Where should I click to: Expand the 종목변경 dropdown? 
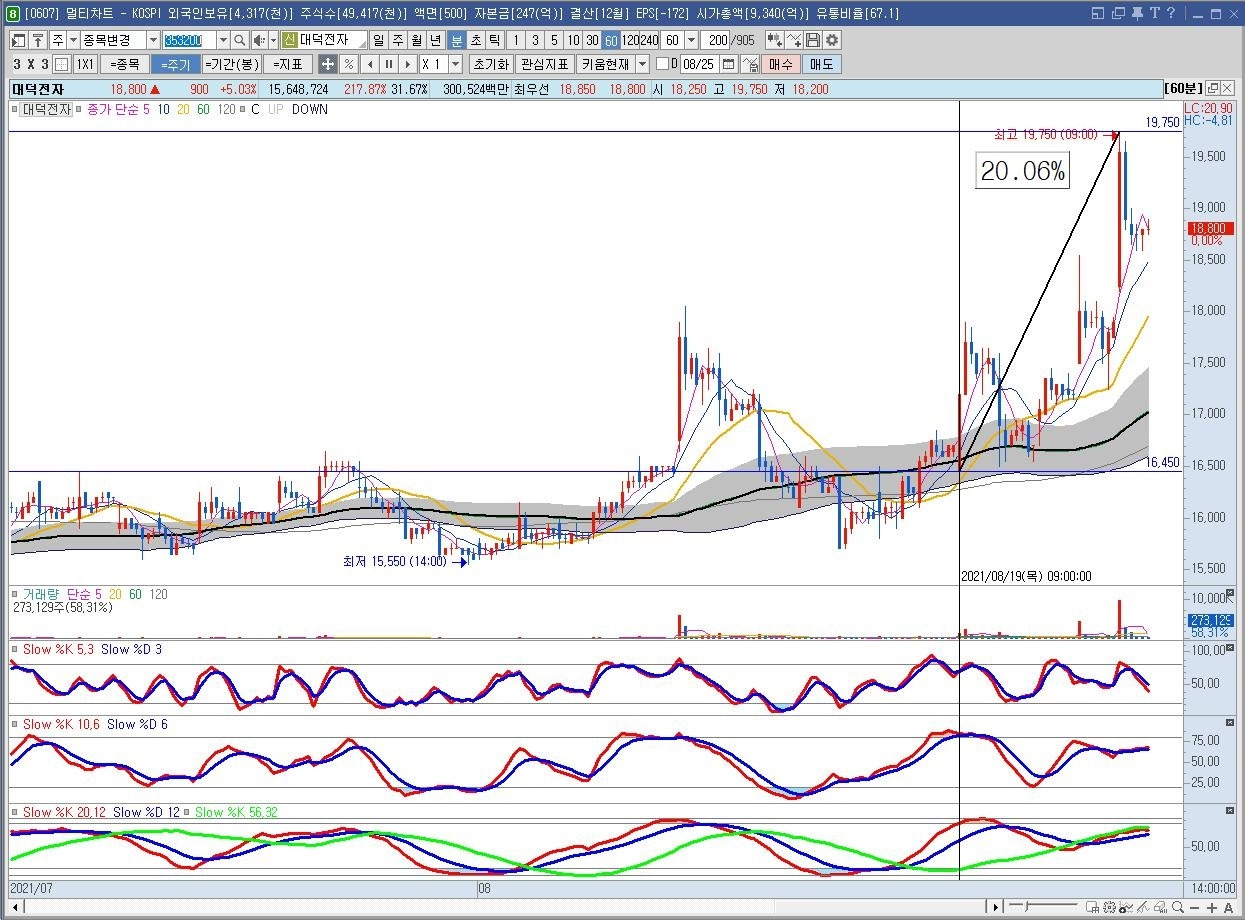click(153, 40)
